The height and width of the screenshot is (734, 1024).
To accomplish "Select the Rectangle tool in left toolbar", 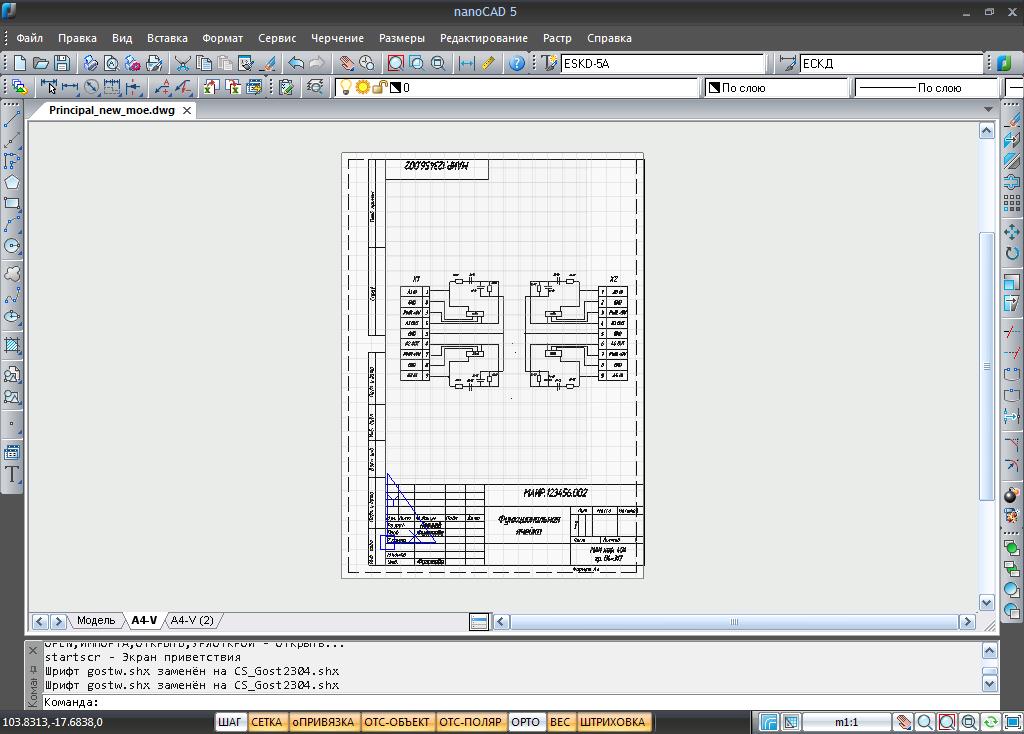I will [x=12, y=203].
